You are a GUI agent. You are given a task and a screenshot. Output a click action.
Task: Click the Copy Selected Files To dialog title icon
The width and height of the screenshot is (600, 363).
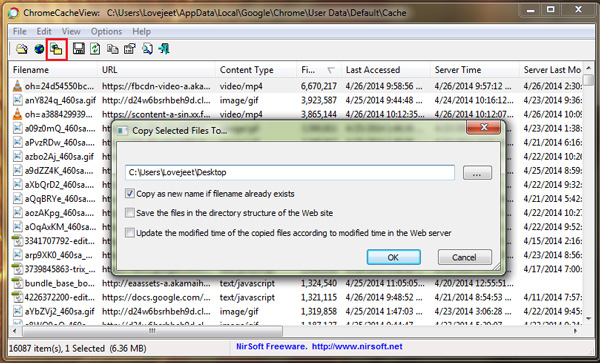pos(122,131)
